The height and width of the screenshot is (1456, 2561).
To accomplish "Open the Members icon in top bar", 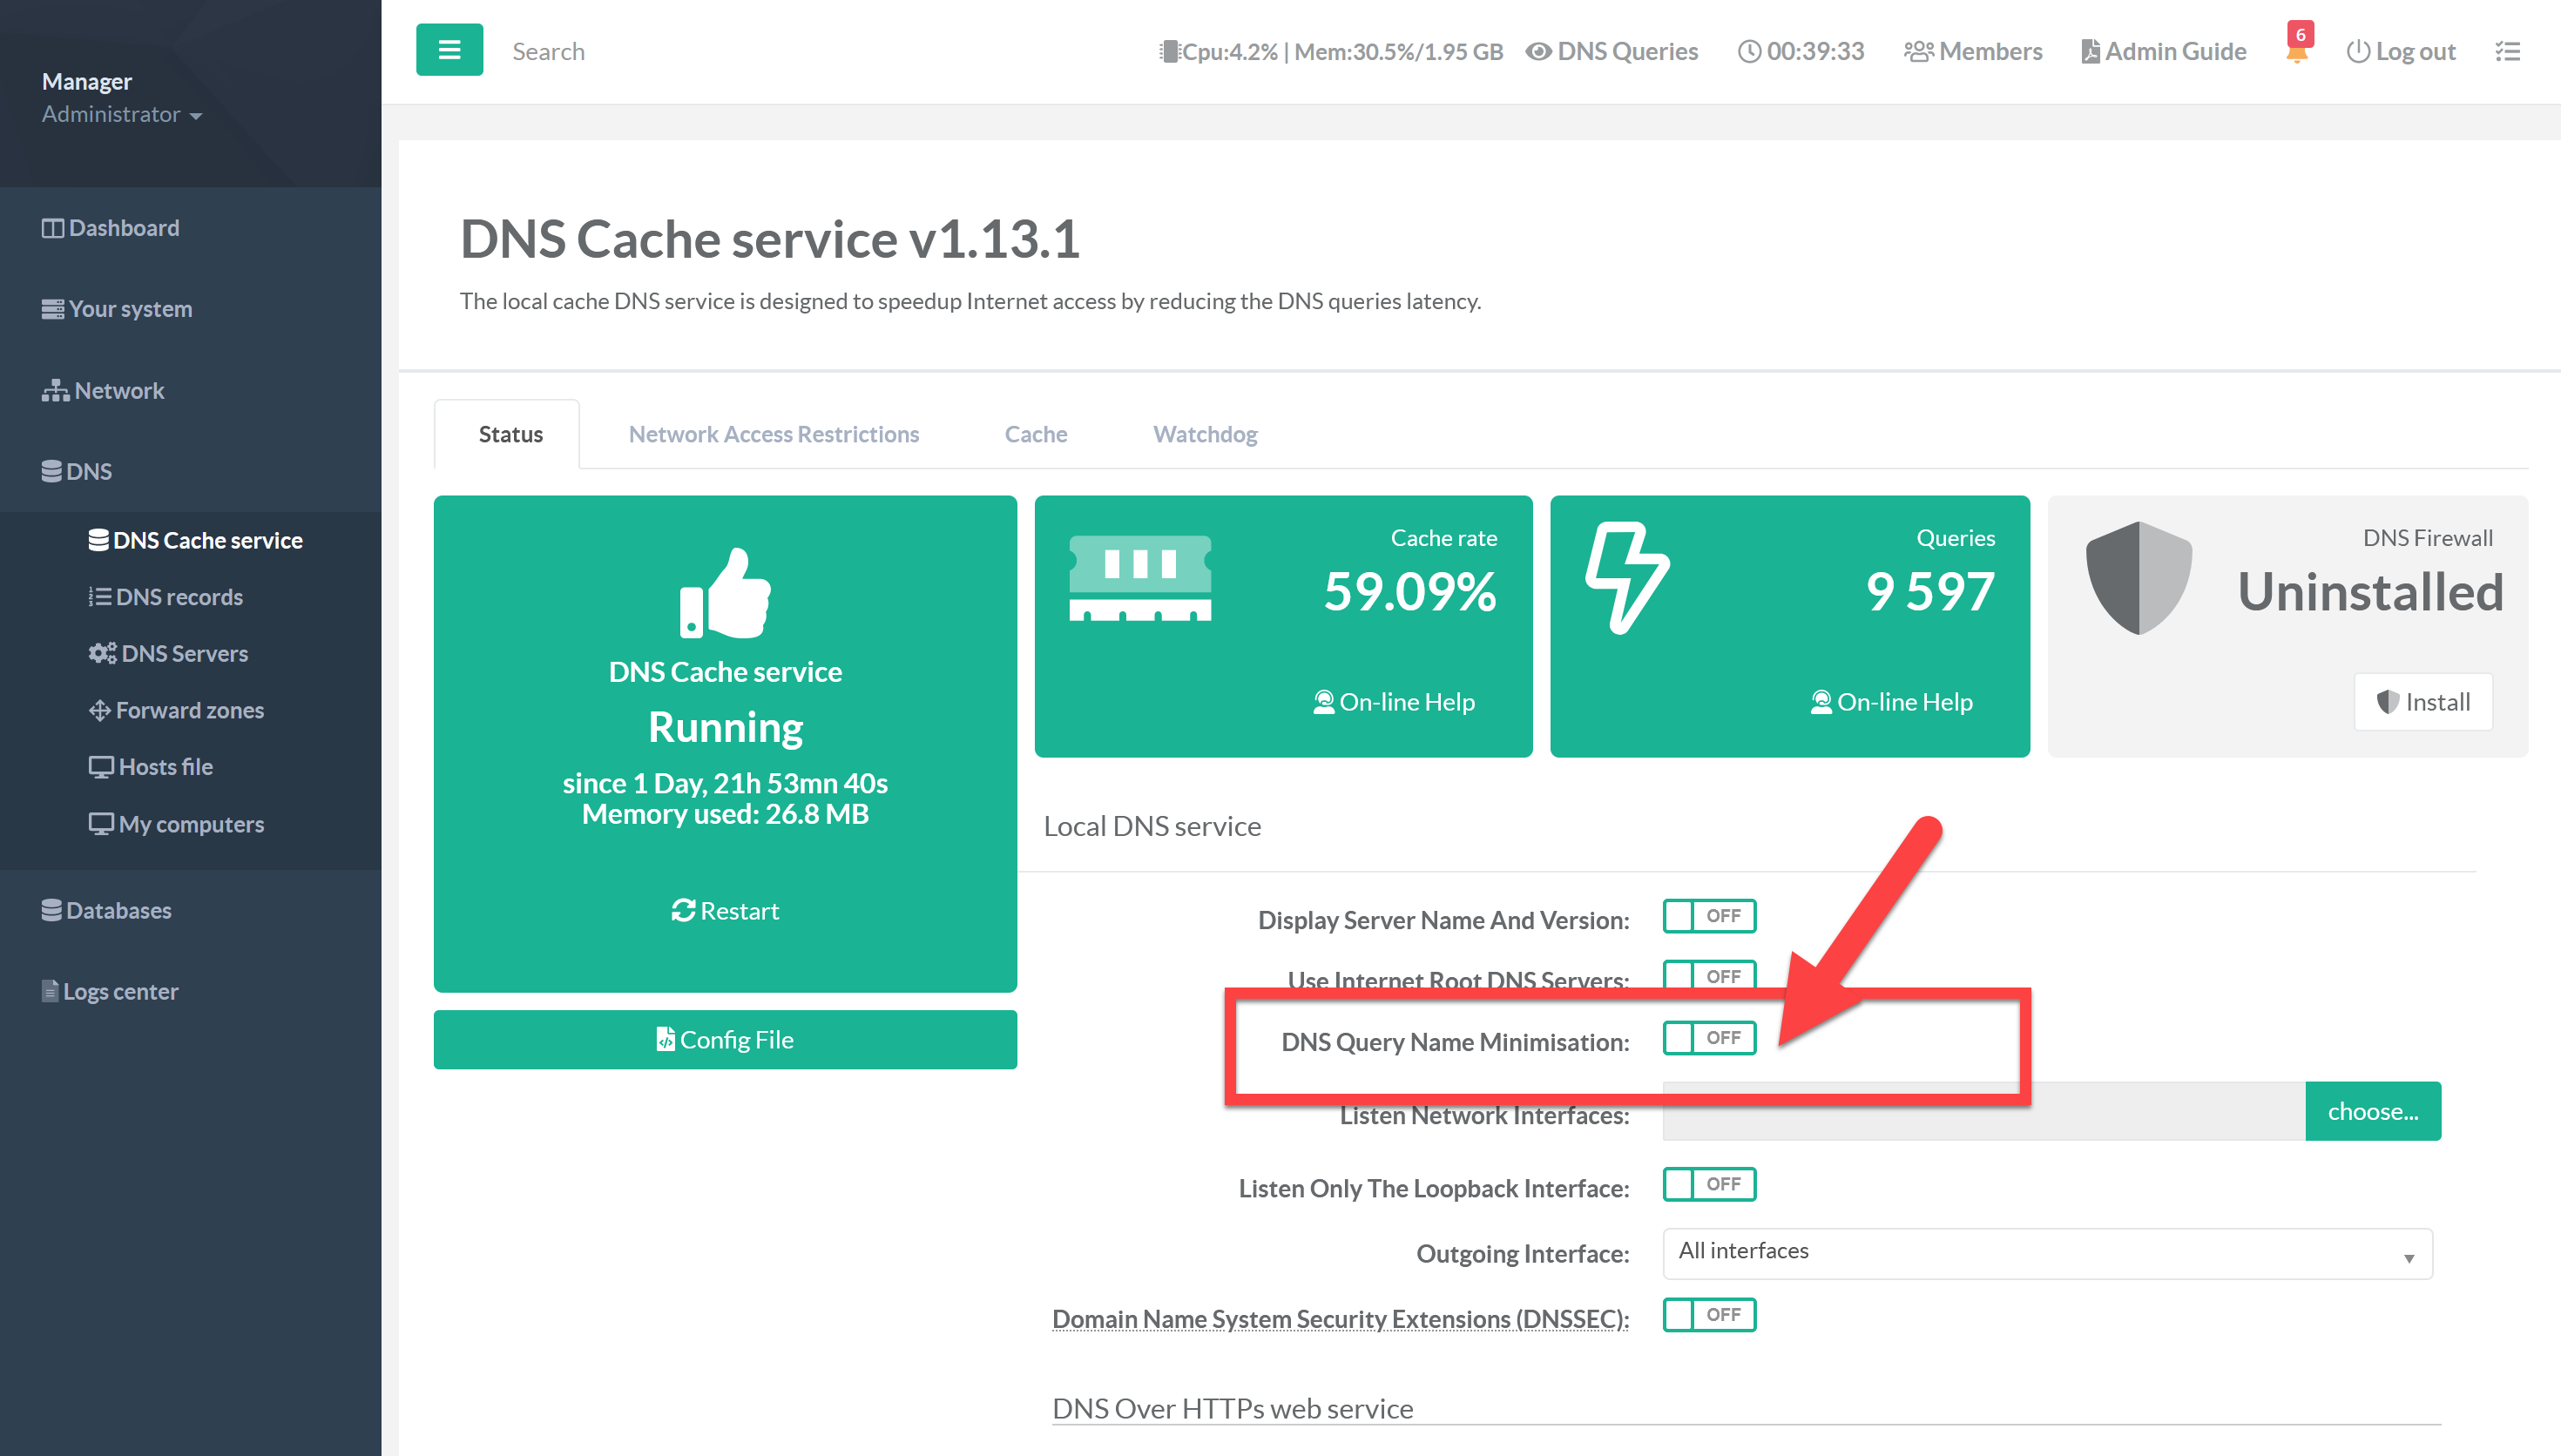I will [x=1917, y=51].
